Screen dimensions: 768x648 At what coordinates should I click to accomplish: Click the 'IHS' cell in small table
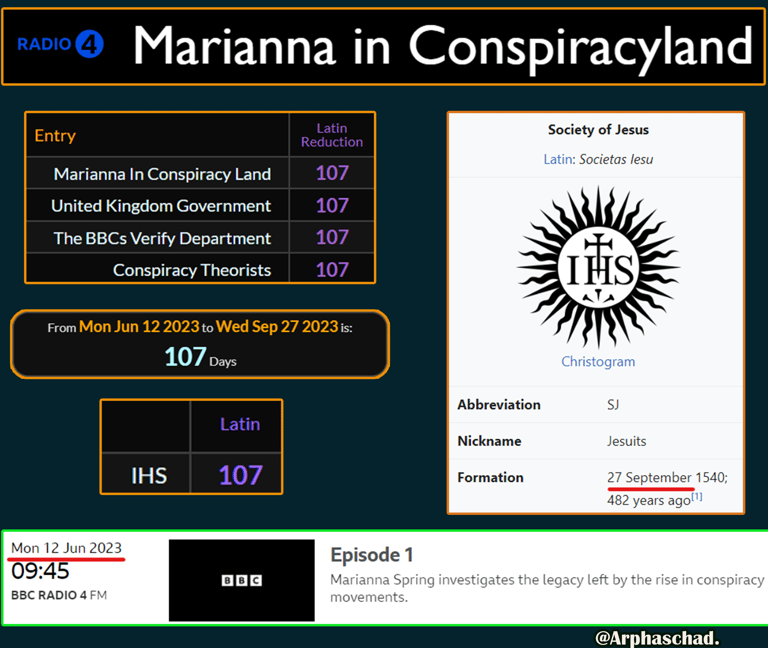point(149,476)
